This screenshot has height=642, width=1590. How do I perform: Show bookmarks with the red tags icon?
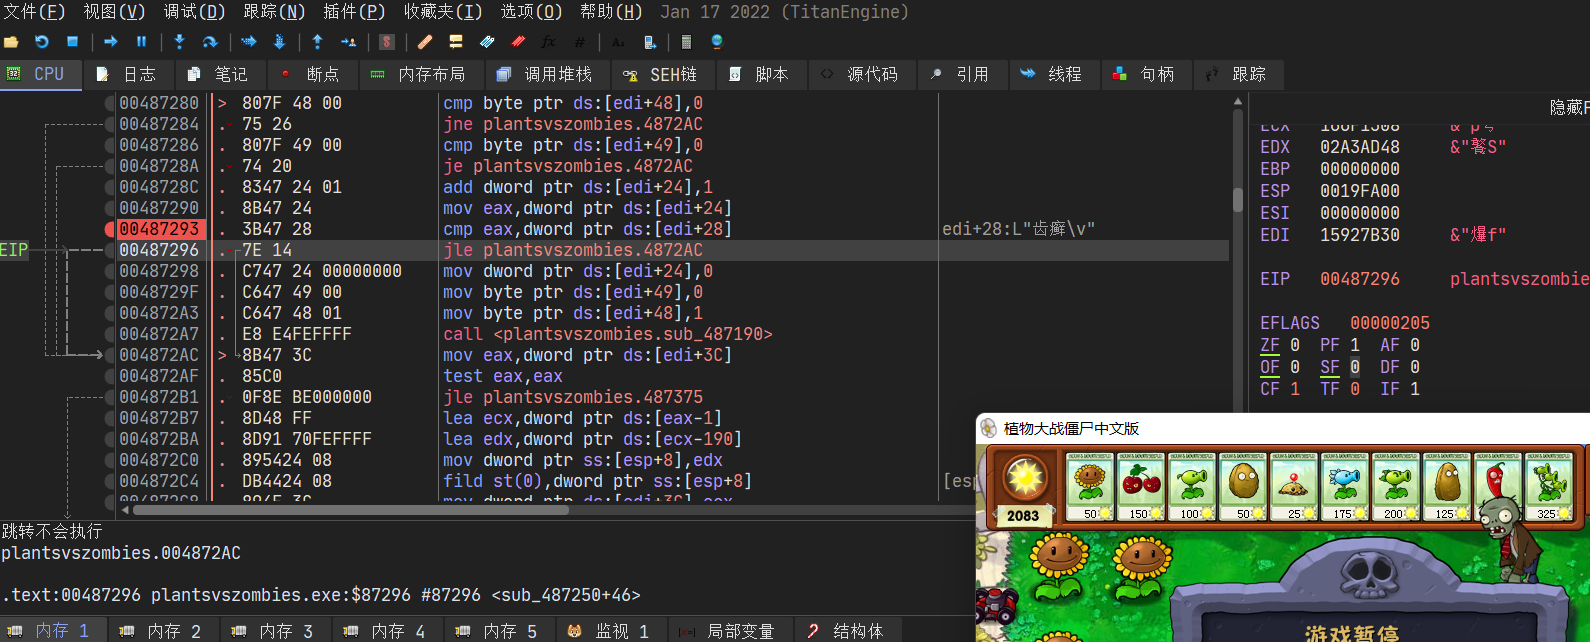tap(518, 42)
